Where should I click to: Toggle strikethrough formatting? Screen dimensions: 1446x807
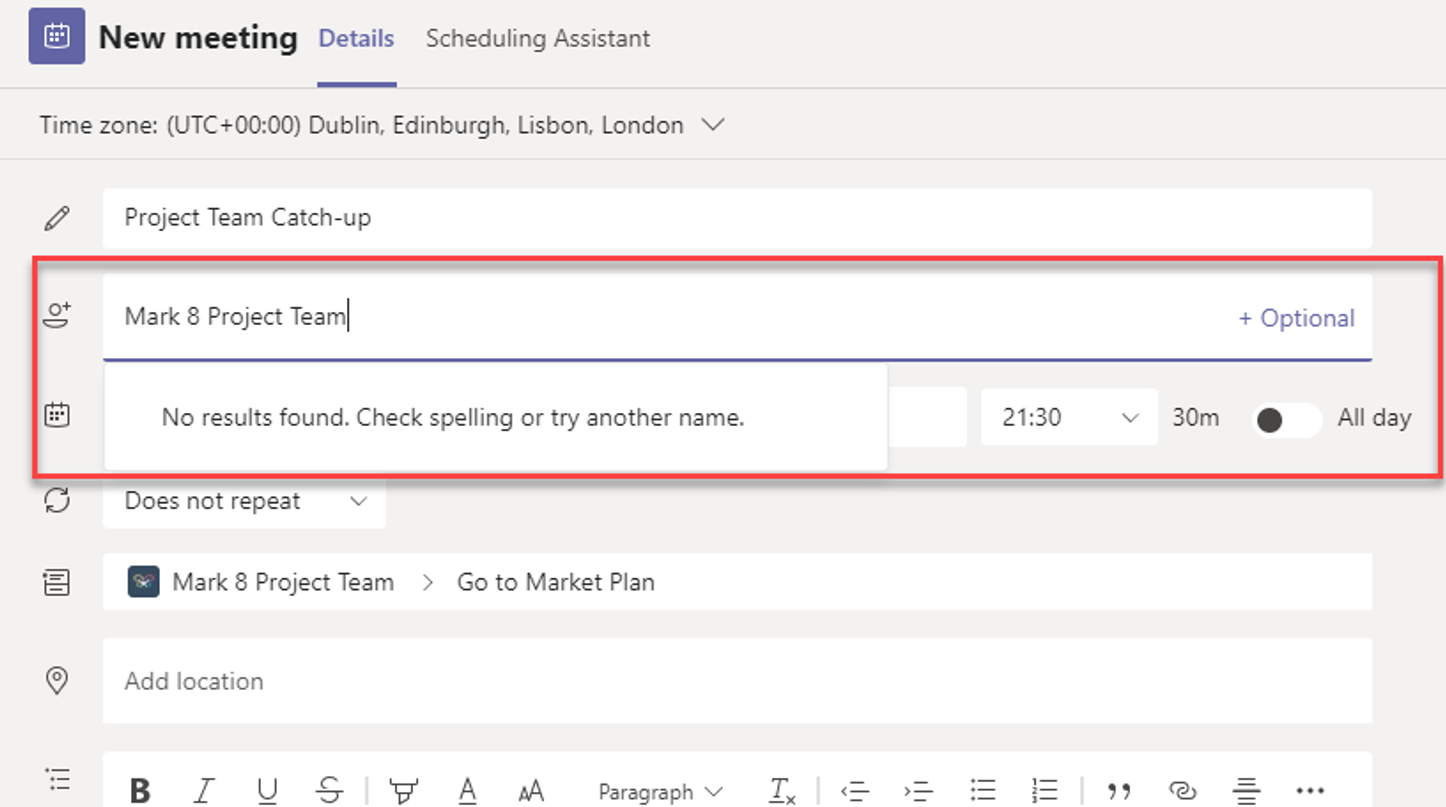tap(330, 791)
